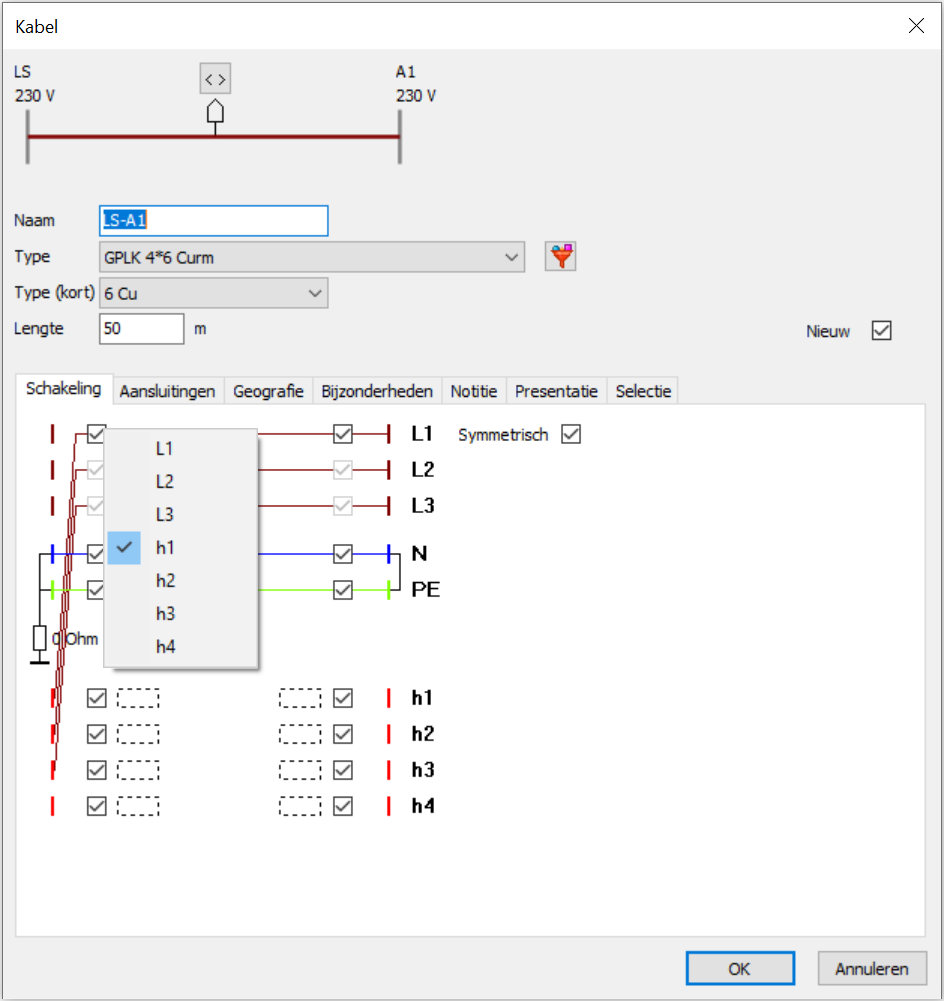Switch to the Aansluitingen tab
The height and width of the screenshot is (1001, 944).
[167, 391]
